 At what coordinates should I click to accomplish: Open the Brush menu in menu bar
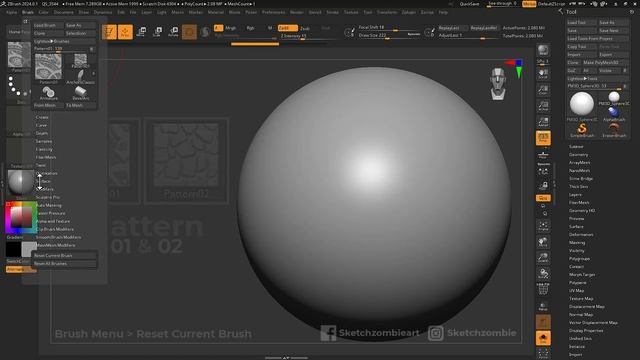tap(28, 12)
